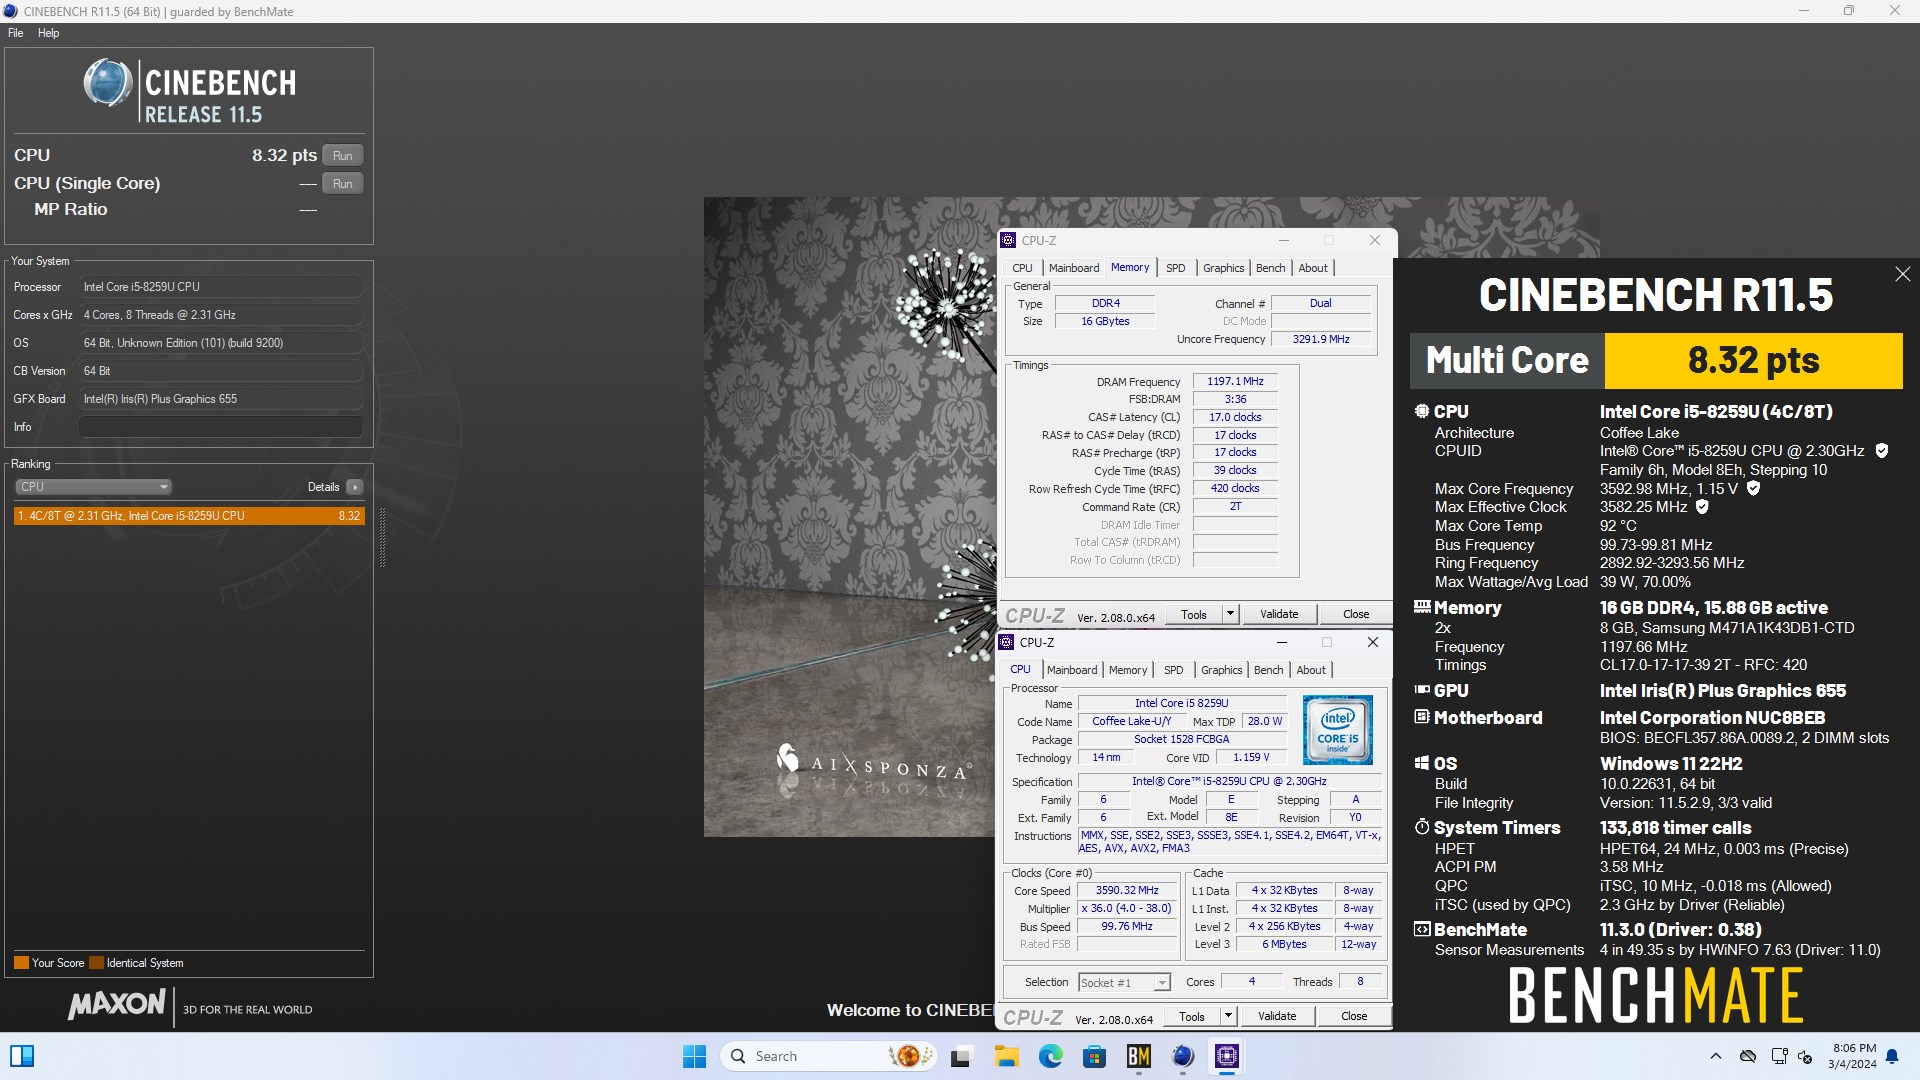The image size is (1920, 1080).
Task: Run the multi-core CPU benchmark
Action: coord(343,156)
